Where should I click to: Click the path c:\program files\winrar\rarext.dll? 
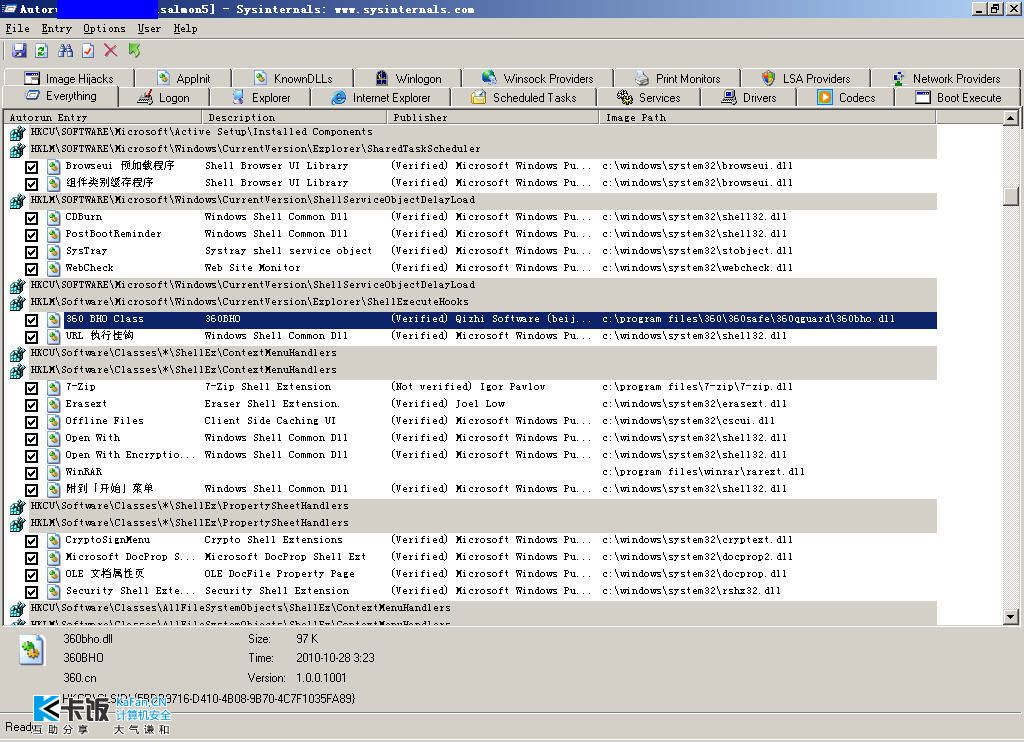[x=703, y=472]
